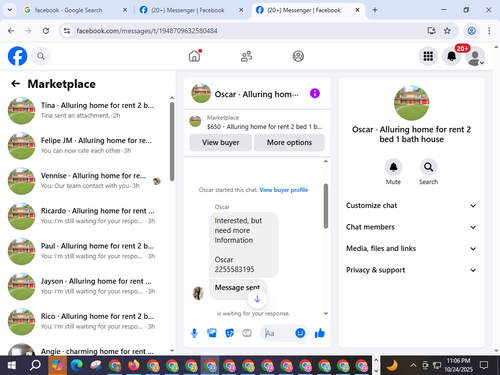
Task: Open Felipe JM's conversation
Action: (85, 146)
